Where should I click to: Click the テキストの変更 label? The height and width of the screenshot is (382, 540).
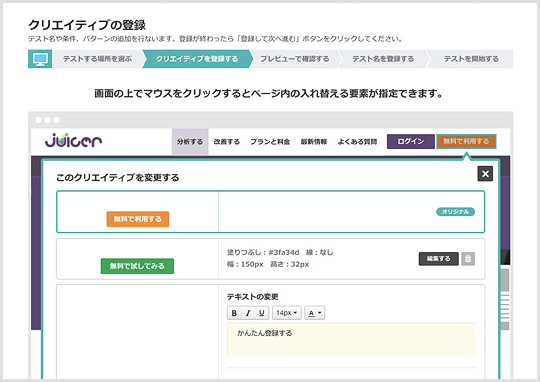(252, 297)
